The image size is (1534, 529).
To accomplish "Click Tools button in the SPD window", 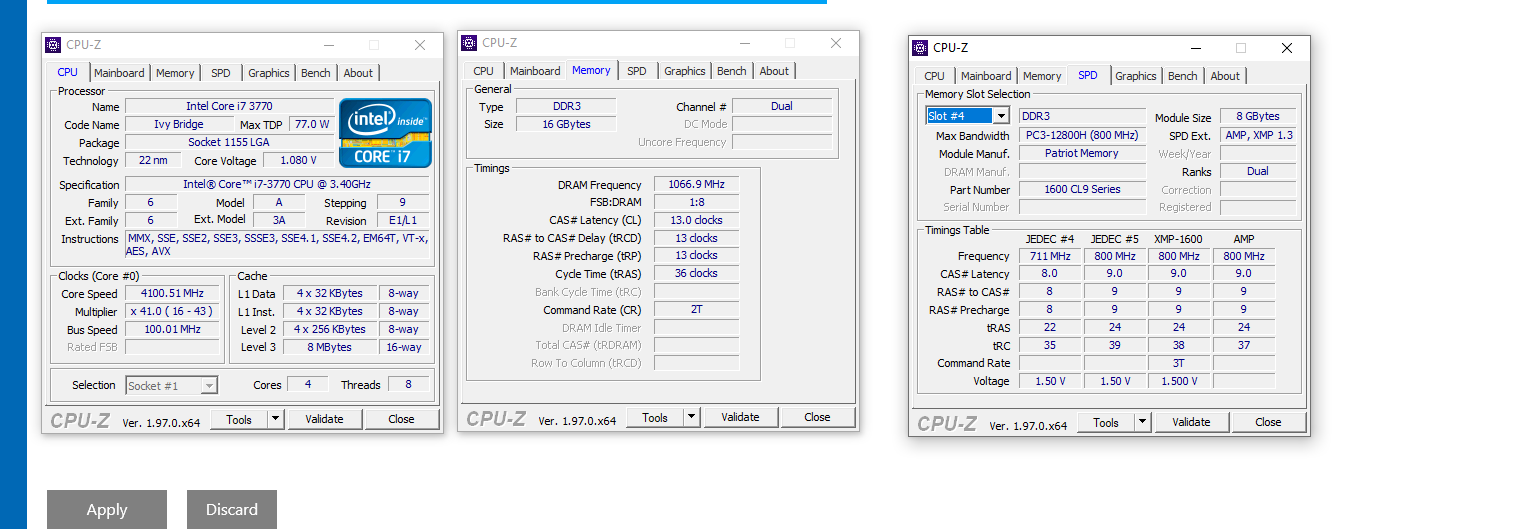I will 1106,422.
